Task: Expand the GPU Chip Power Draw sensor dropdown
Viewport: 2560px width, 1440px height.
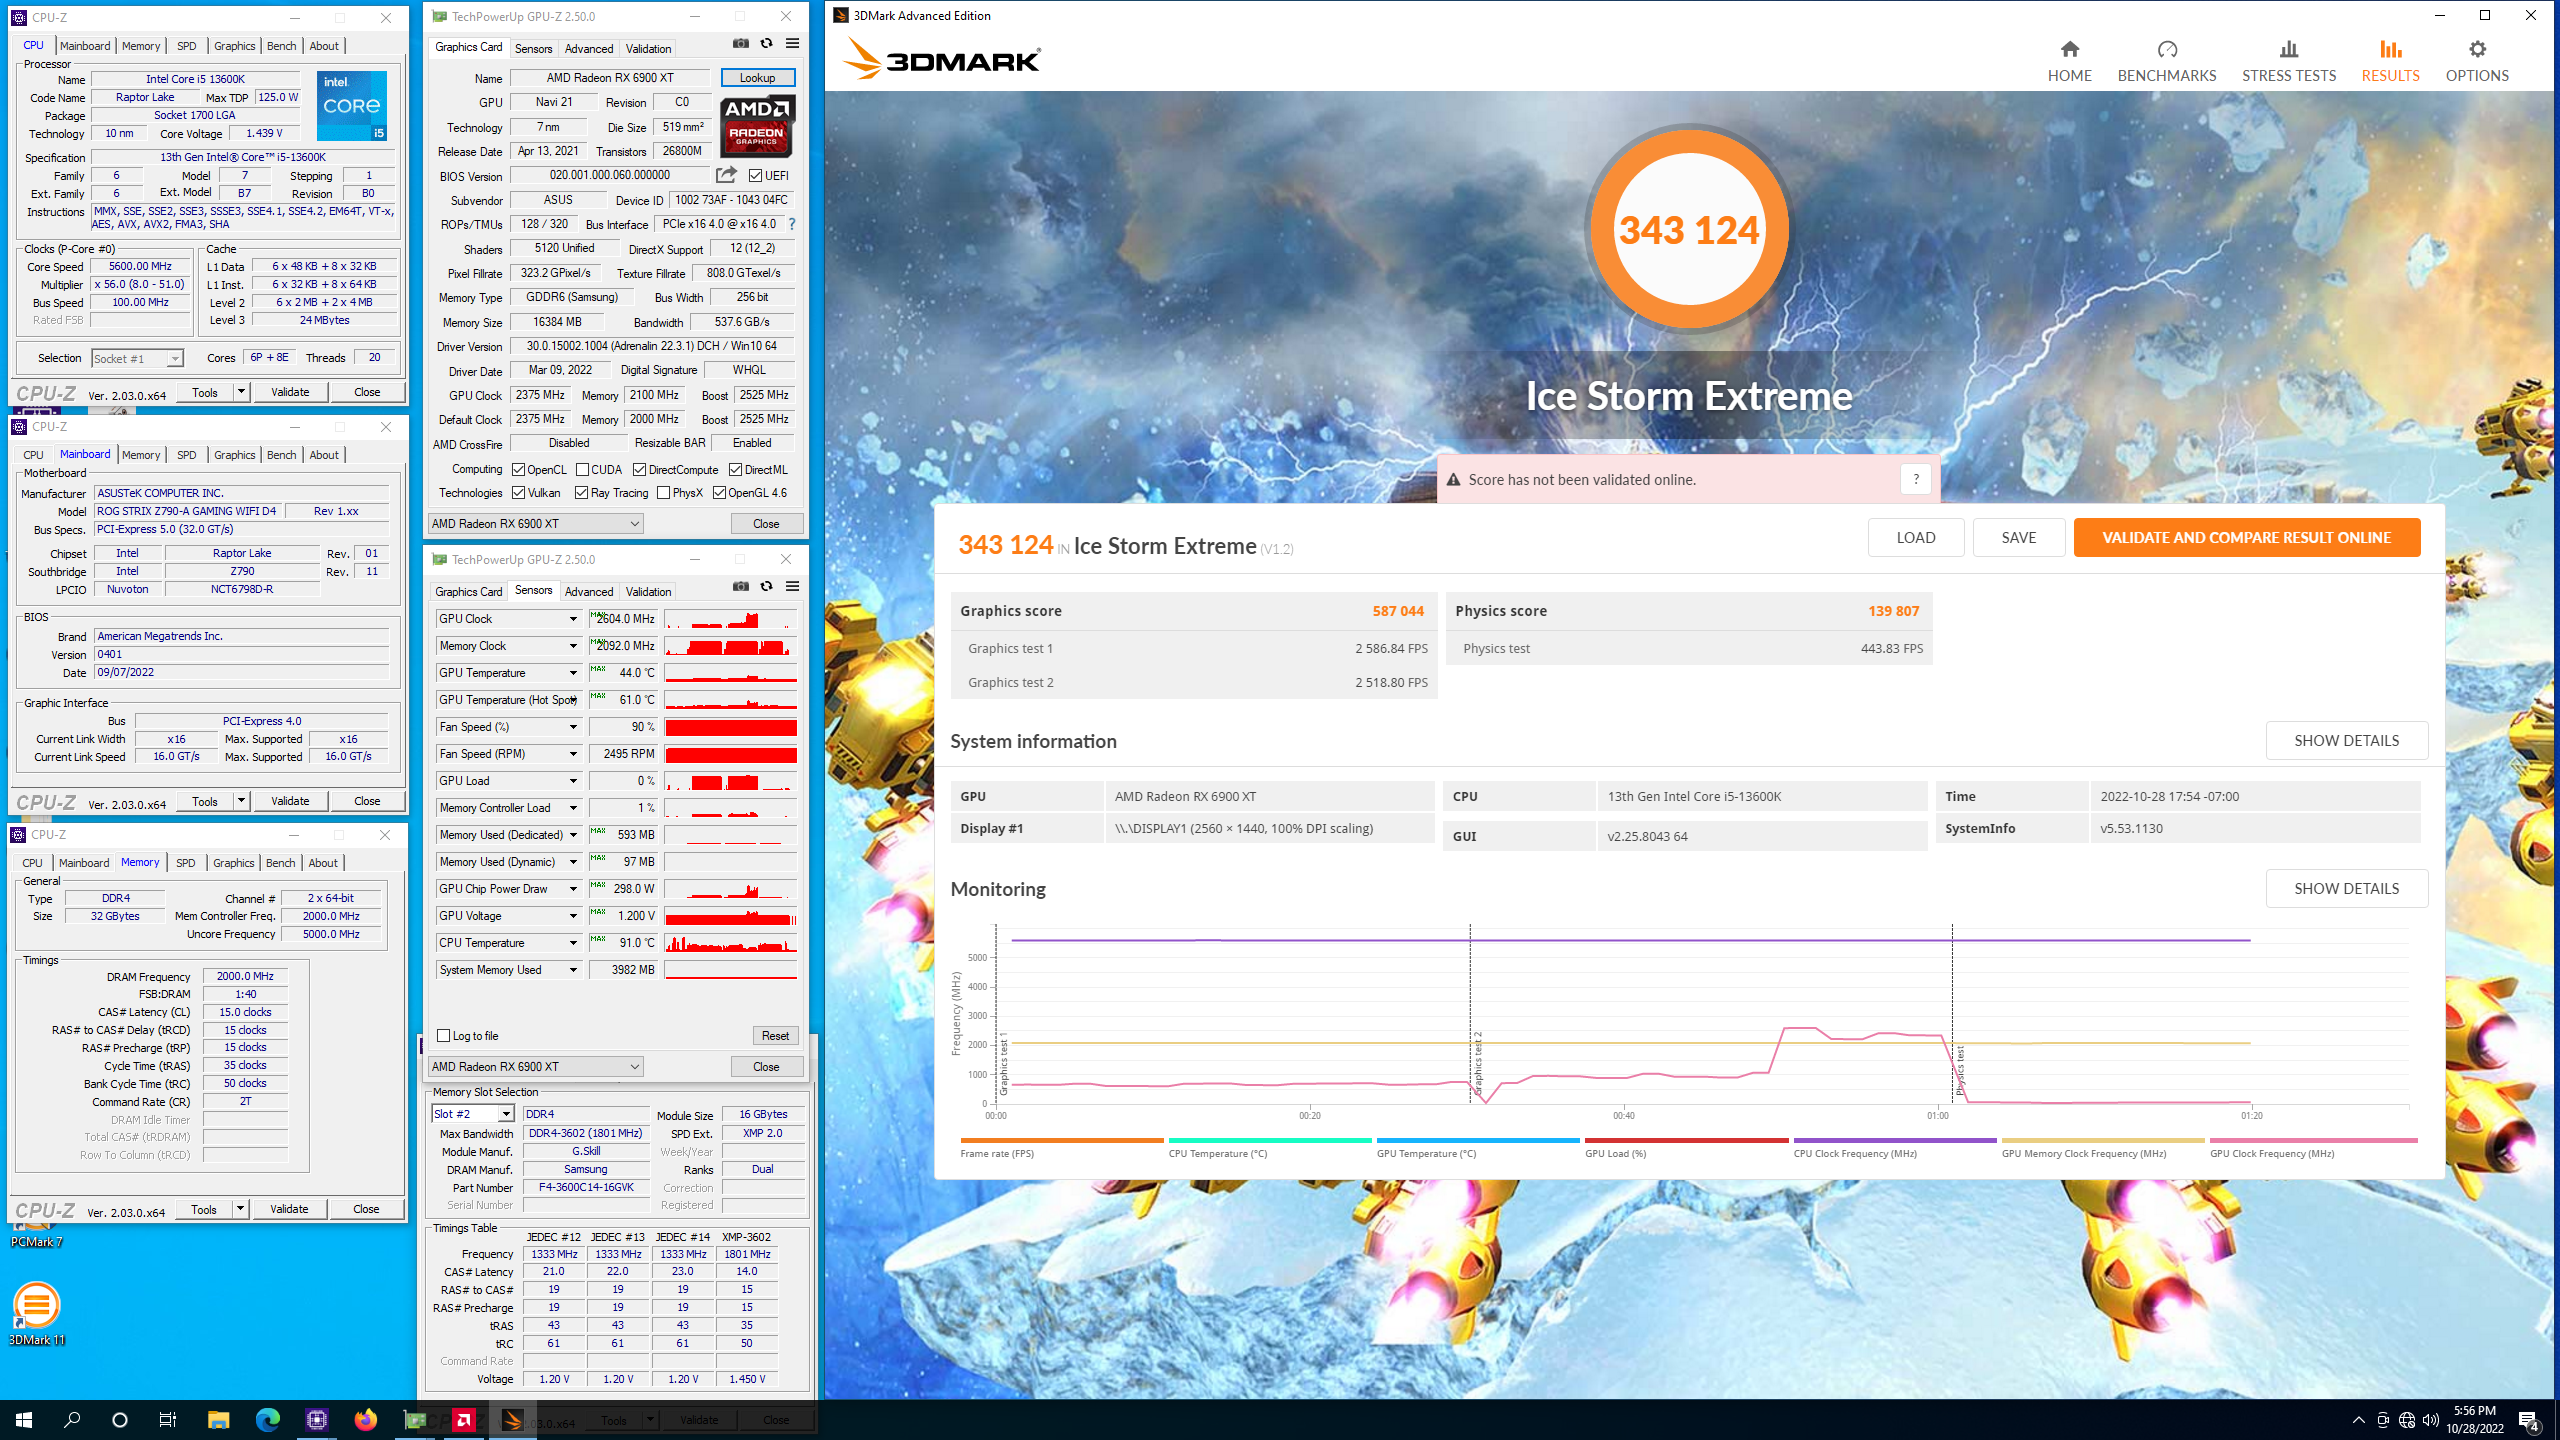Action: coord(573,889)
